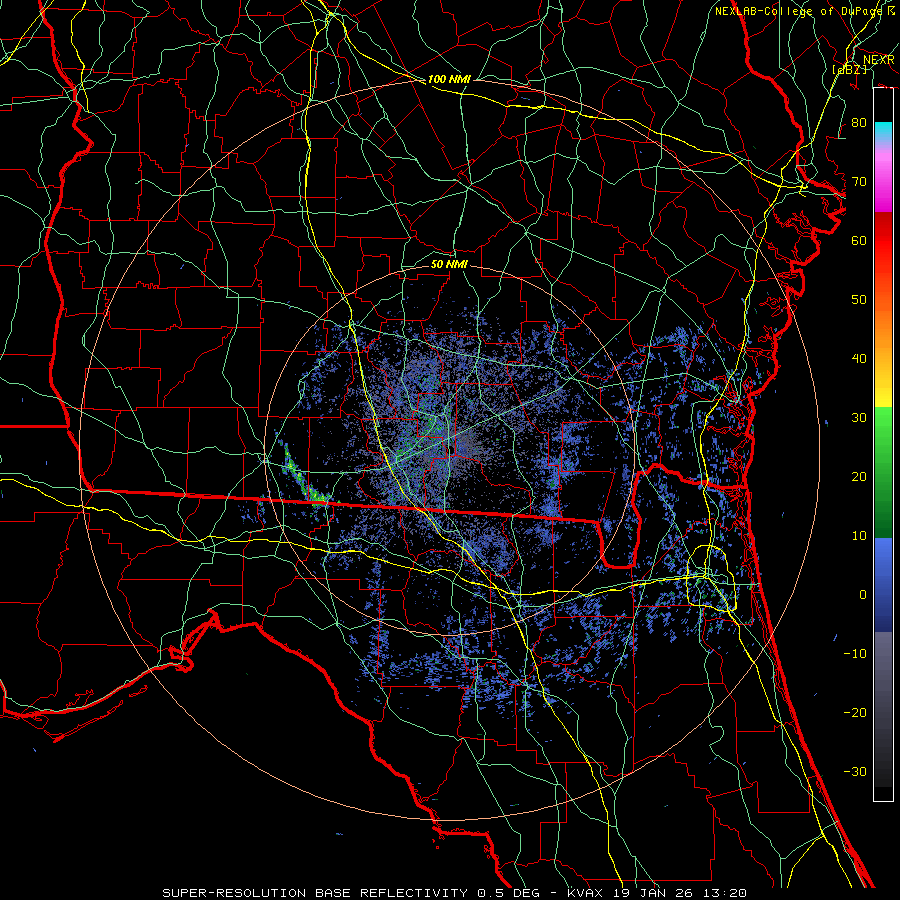The width and height of the screenshot is (900, 900).
Task: Click the "20" value on the dBZ scale
Action: (x=859, y=476)
